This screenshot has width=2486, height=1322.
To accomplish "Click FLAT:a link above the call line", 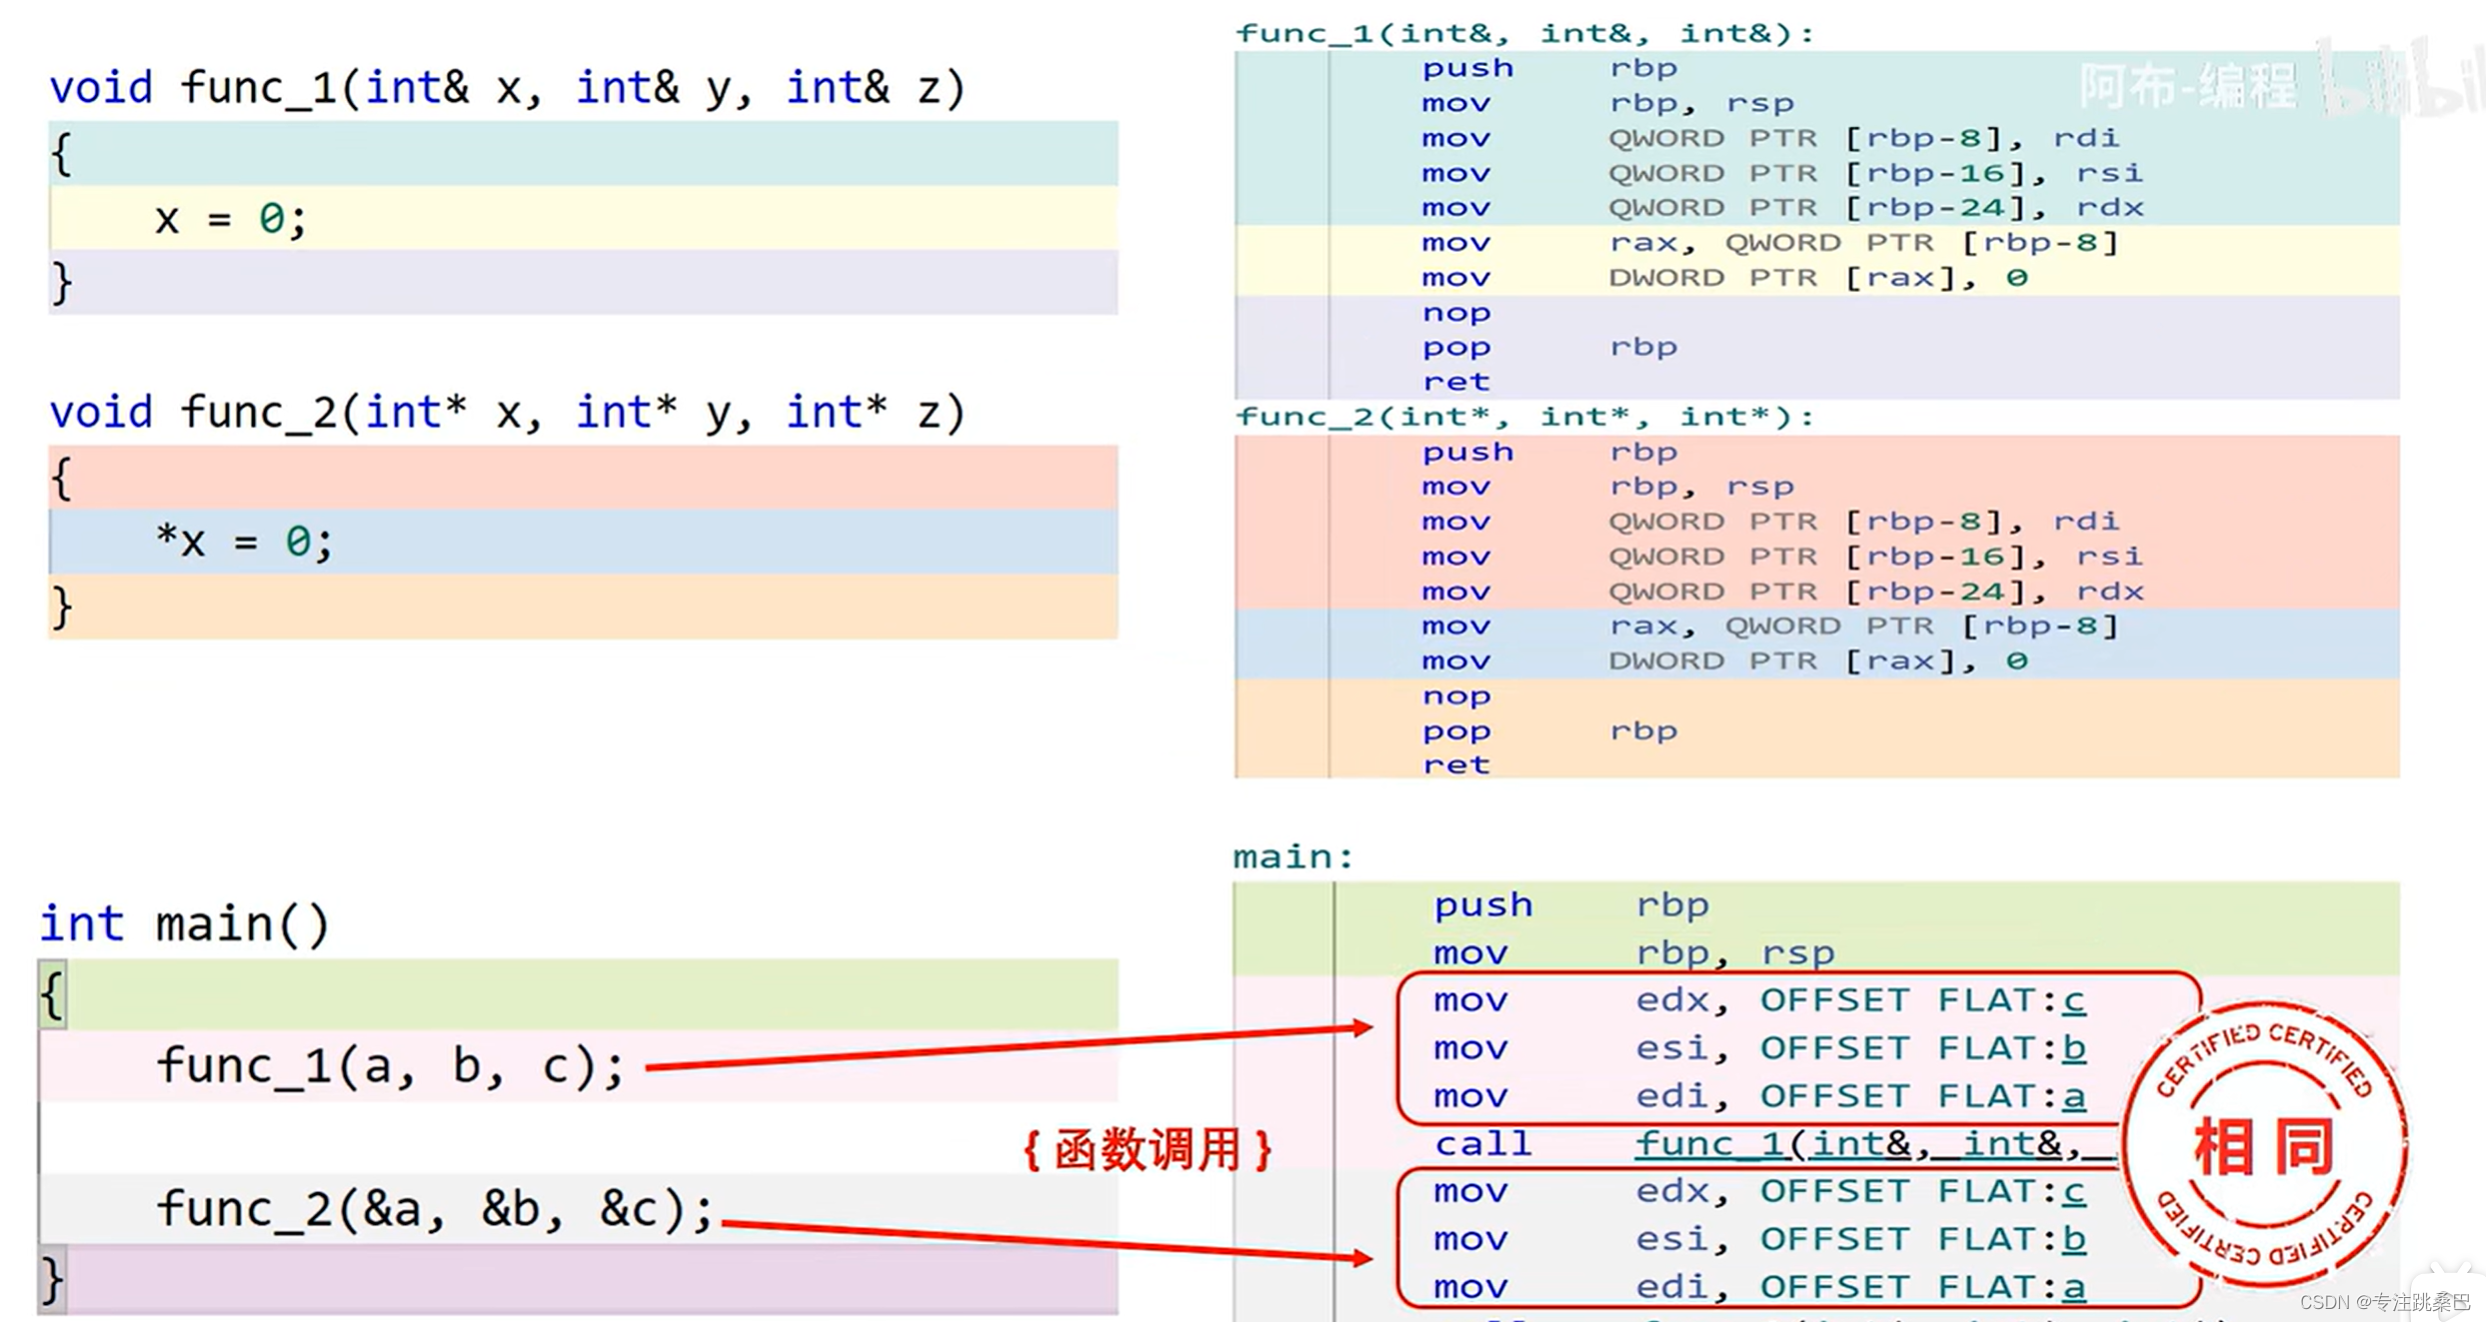I will 2074,1096.
